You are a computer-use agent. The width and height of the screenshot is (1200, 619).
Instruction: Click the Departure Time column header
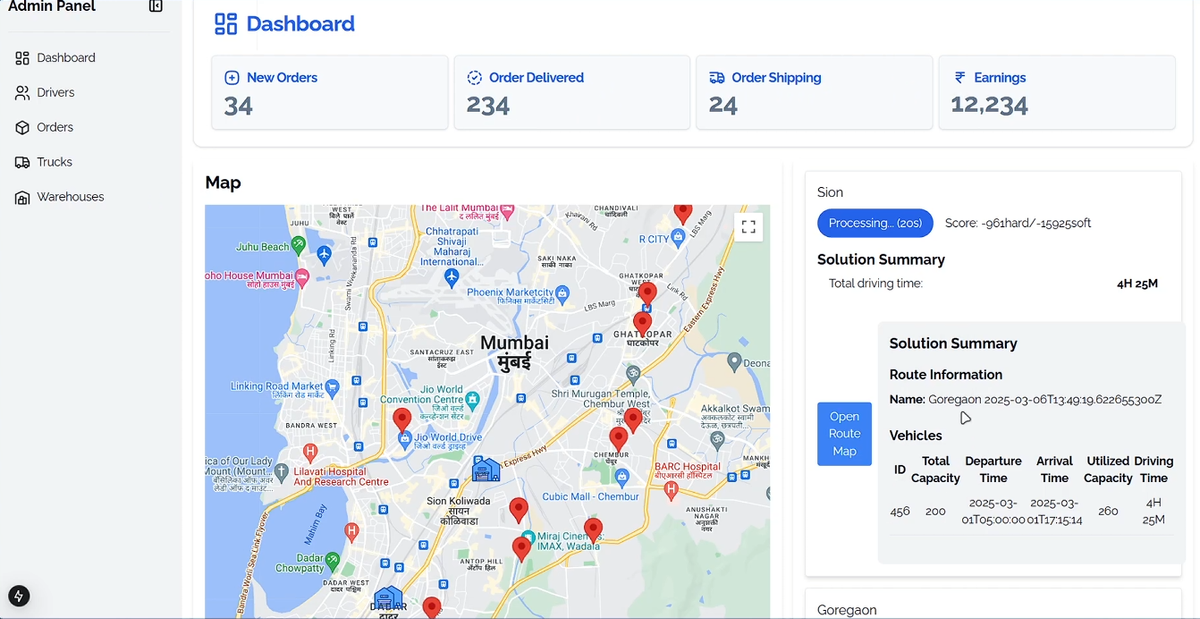[993, 470]
